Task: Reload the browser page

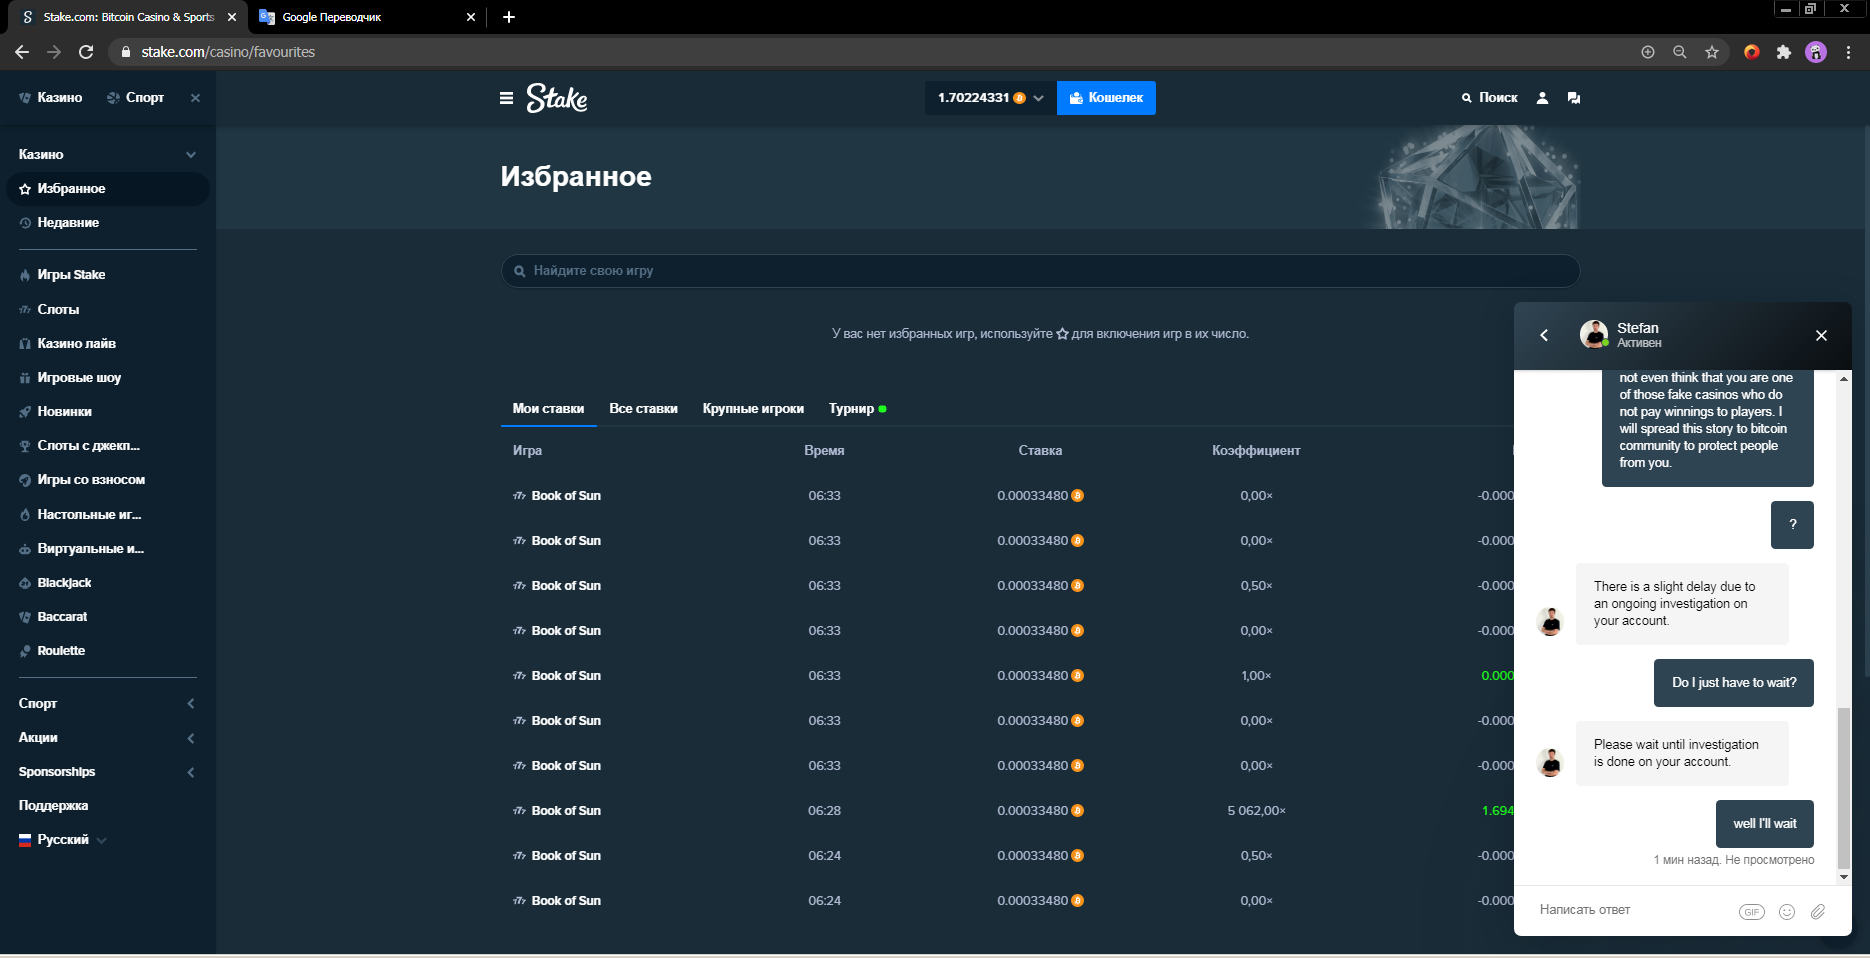Action: [86, 52]
